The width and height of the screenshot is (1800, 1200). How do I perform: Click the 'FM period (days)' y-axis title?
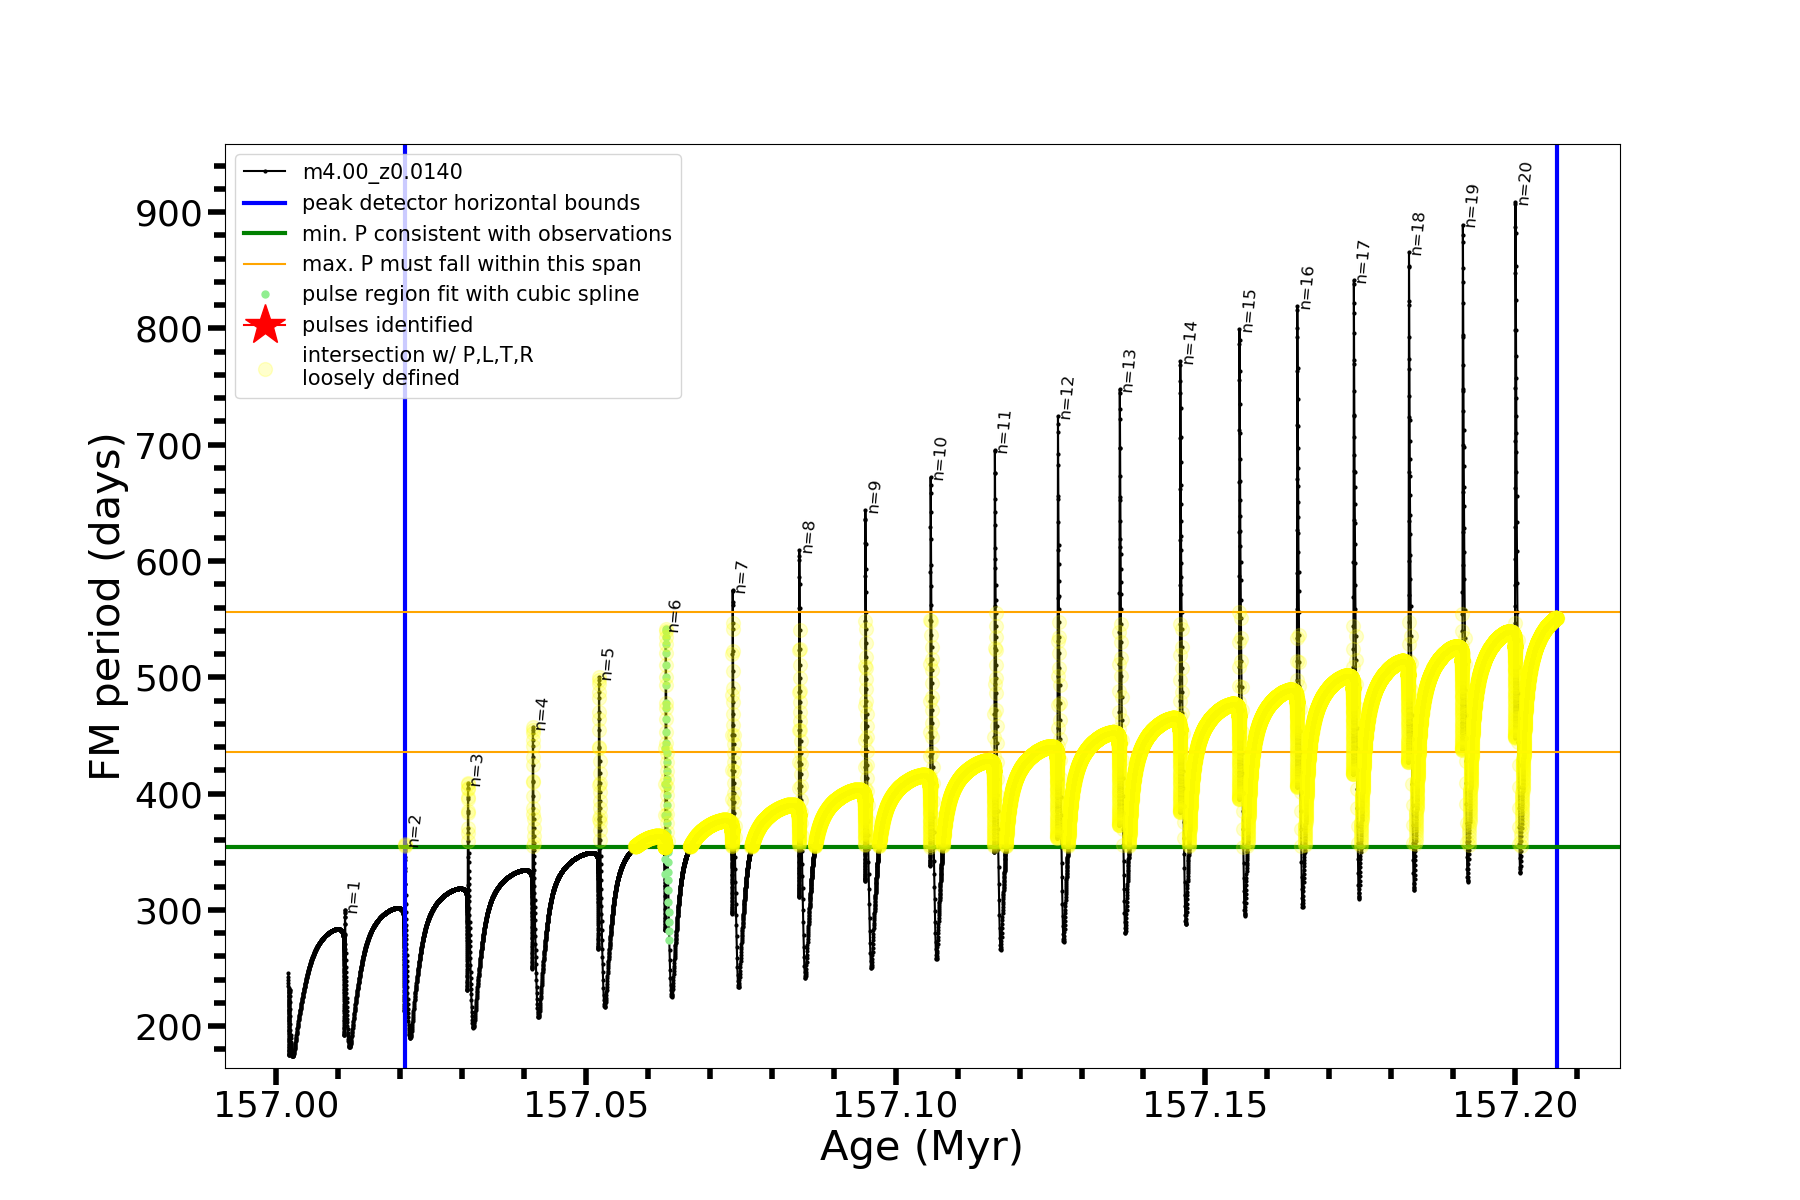tap(105, 606)
